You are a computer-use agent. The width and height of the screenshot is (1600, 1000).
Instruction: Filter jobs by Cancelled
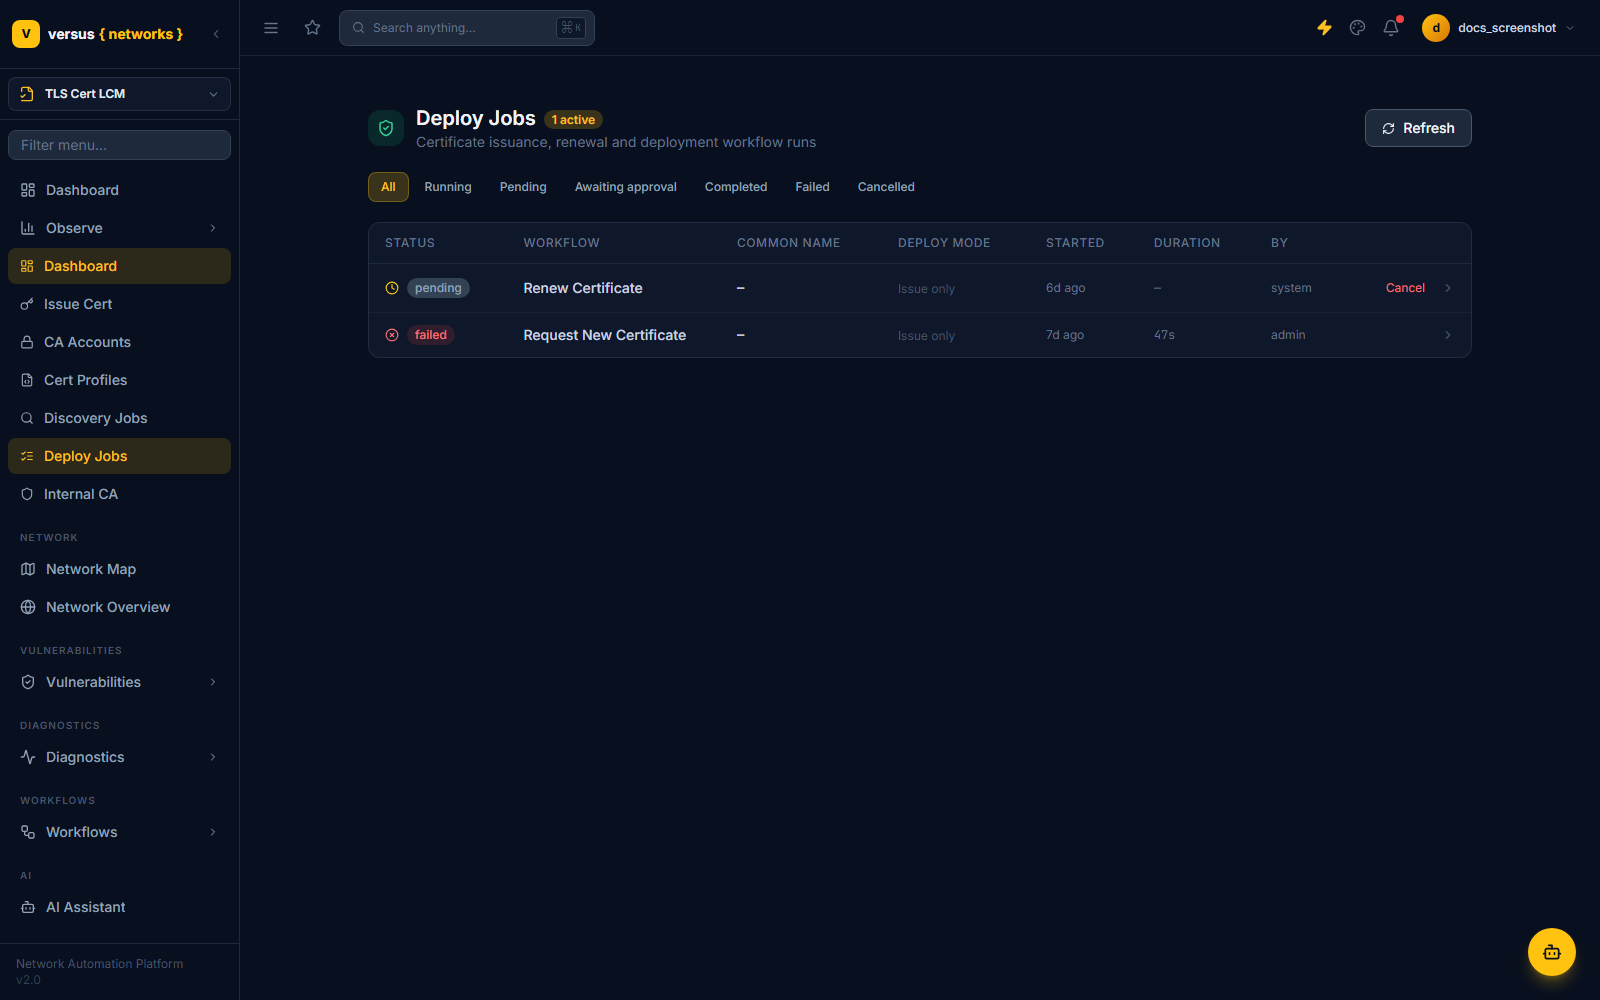tap(886, 187)
